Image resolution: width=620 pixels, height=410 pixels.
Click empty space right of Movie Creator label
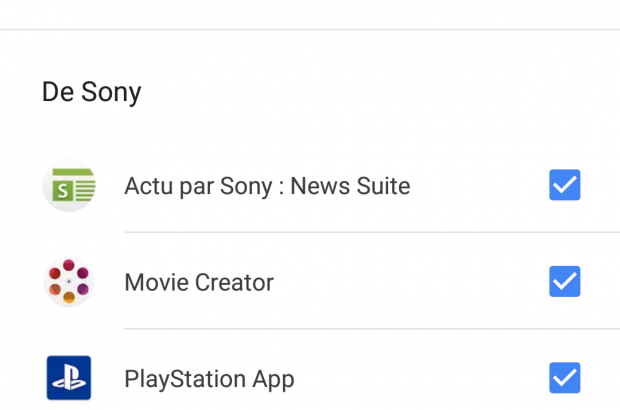tap(410, 283)
